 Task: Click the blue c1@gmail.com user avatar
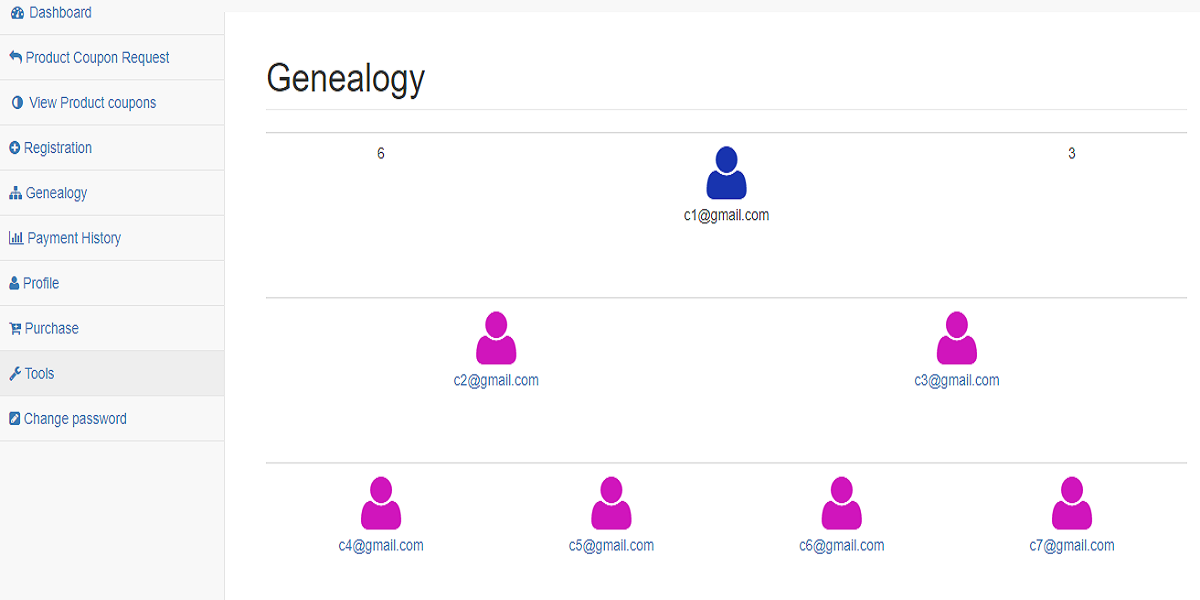point(726,173)
